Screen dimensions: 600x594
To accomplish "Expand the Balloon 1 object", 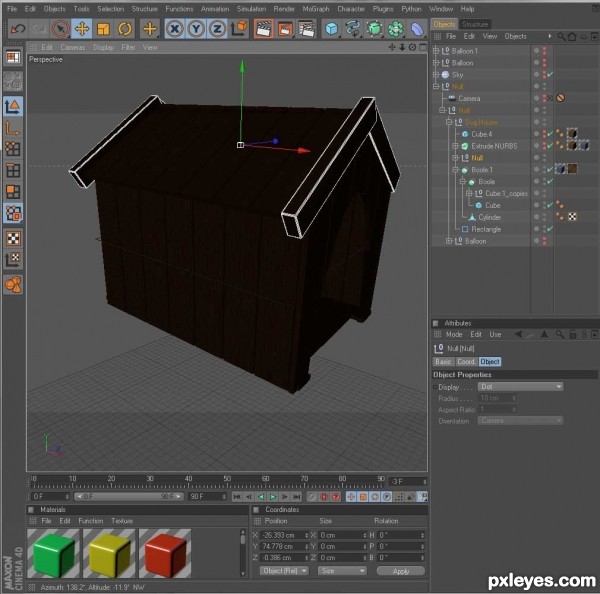I will [436, 51].
